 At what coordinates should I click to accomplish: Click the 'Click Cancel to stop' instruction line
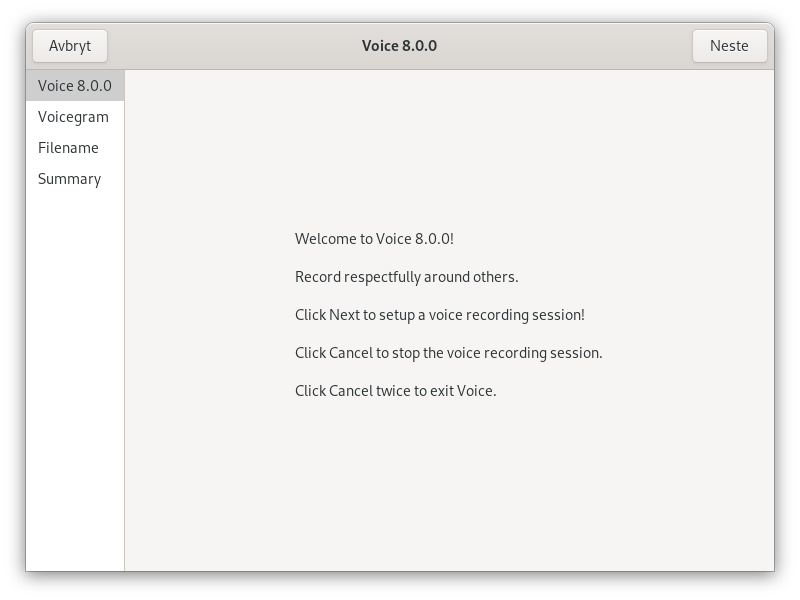pos(448,353)
